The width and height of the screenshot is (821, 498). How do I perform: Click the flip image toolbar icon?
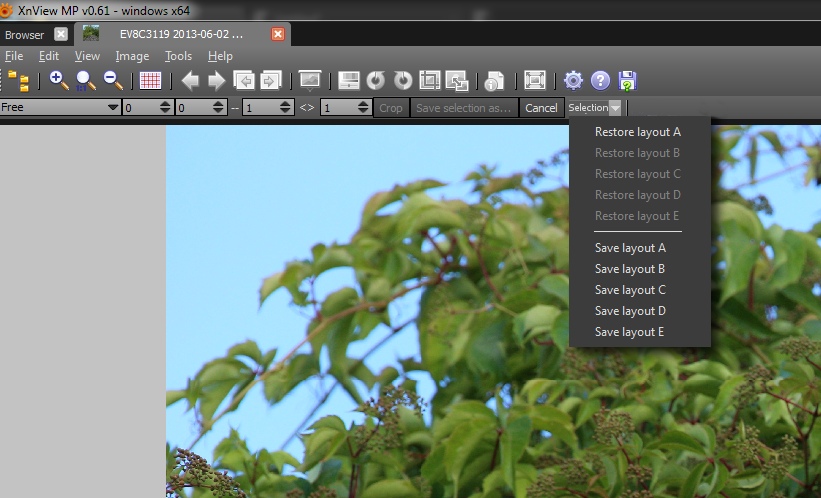coord(349,81)
